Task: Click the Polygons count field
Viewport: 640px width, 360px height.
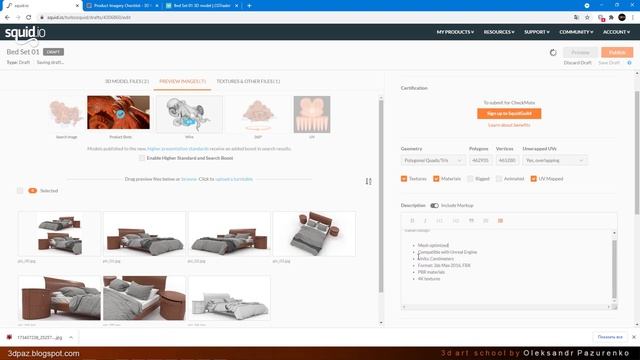Action: tap(480, 160)
